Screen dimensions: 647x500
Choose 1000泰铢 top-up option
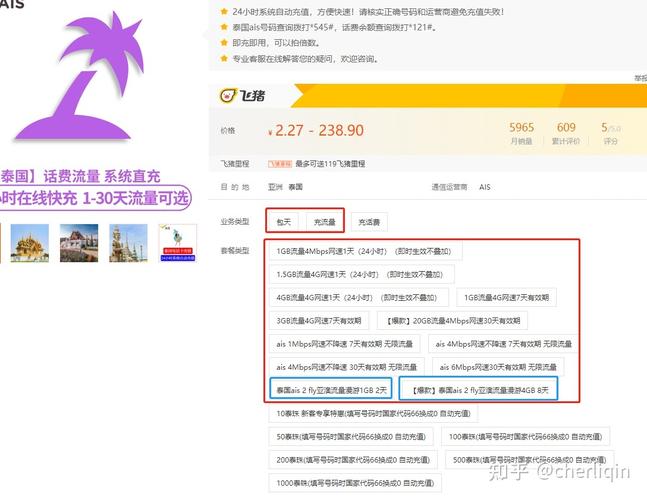[355, 483]
